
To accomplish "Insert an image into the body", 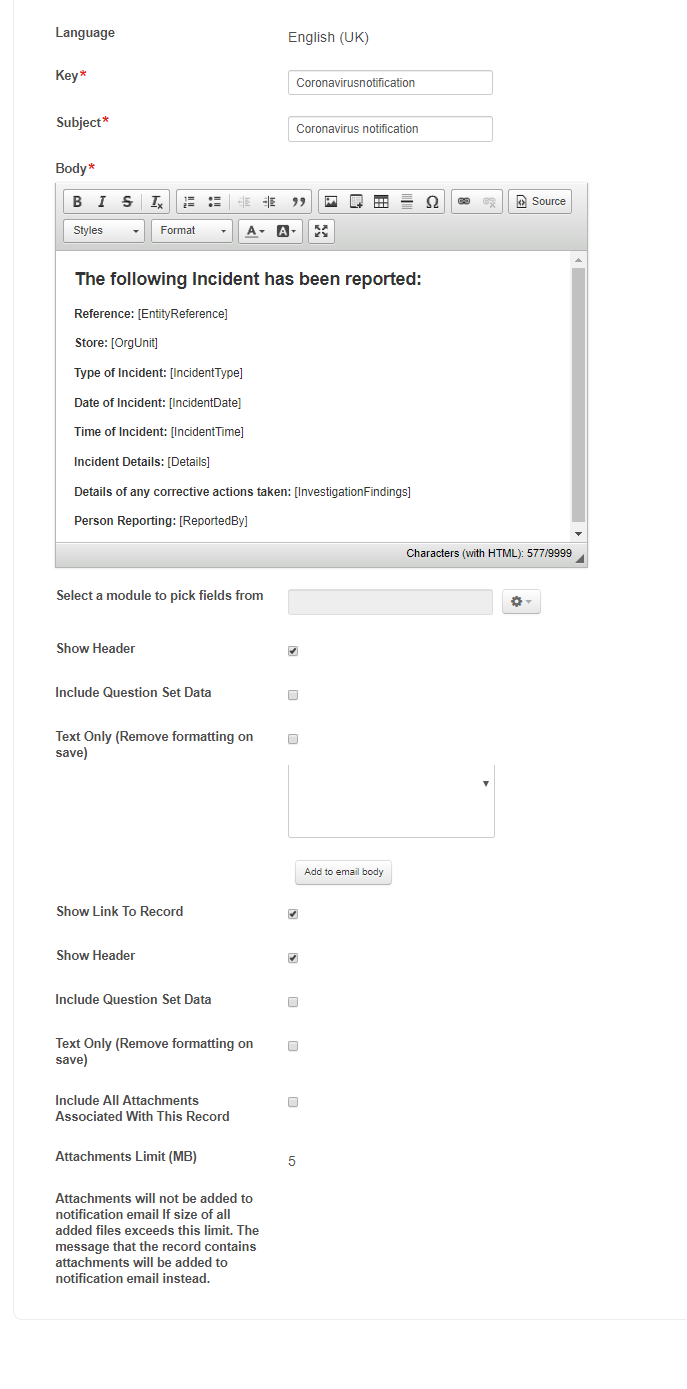I will (x=331, y=202).
